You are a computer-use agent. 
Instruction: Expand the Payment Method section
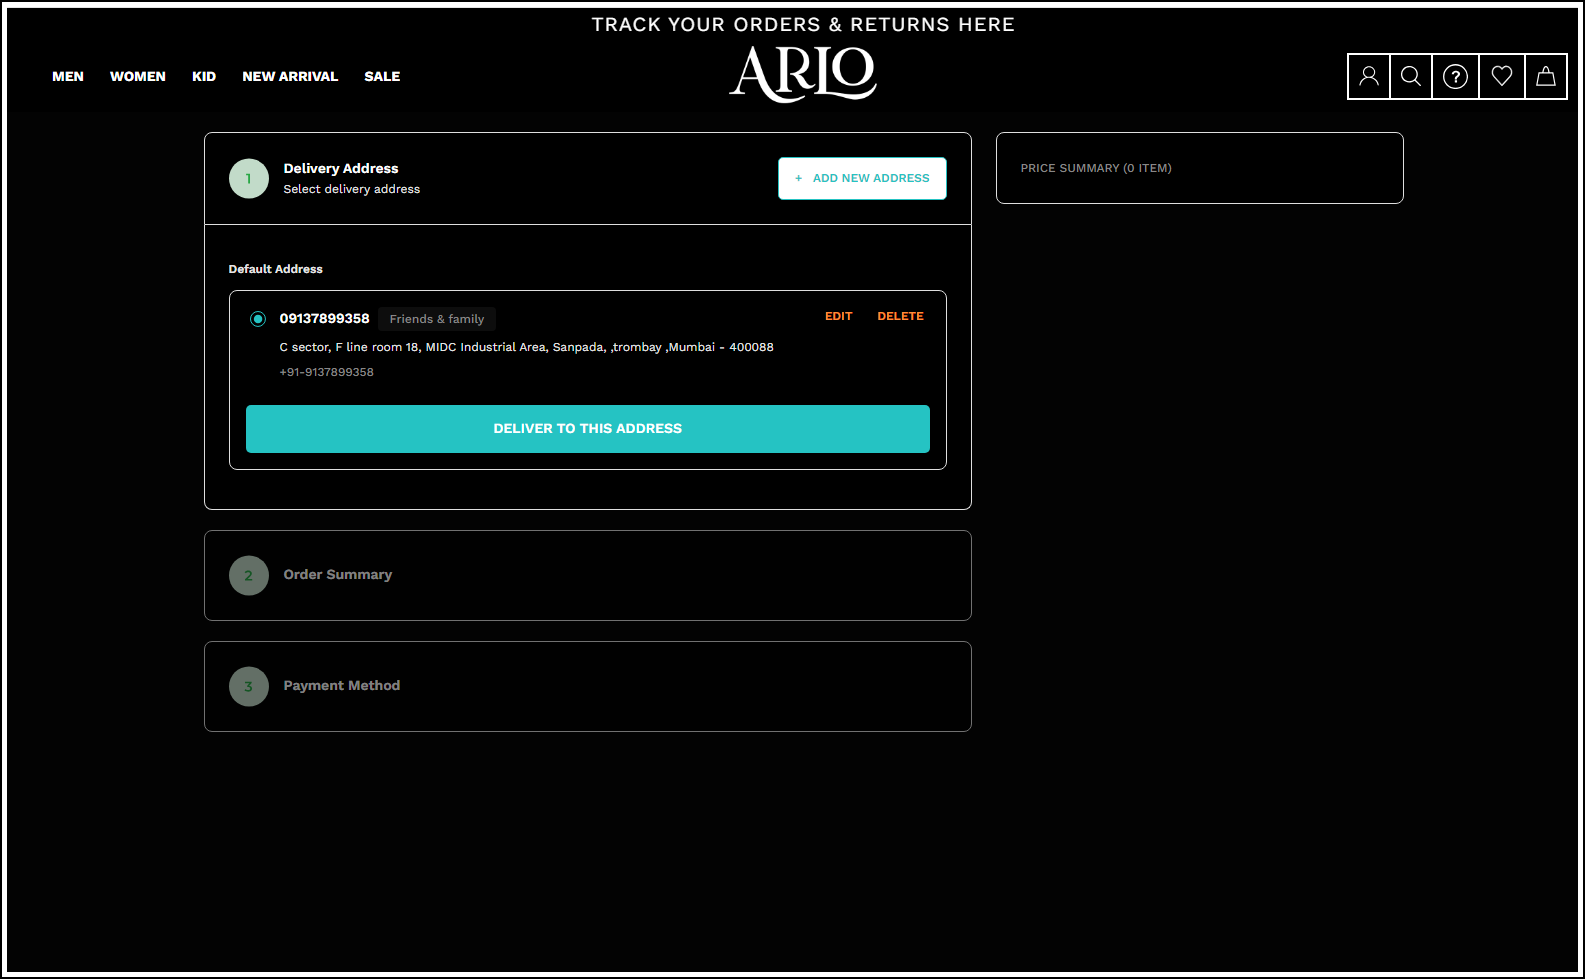click(x=342, y=686)
